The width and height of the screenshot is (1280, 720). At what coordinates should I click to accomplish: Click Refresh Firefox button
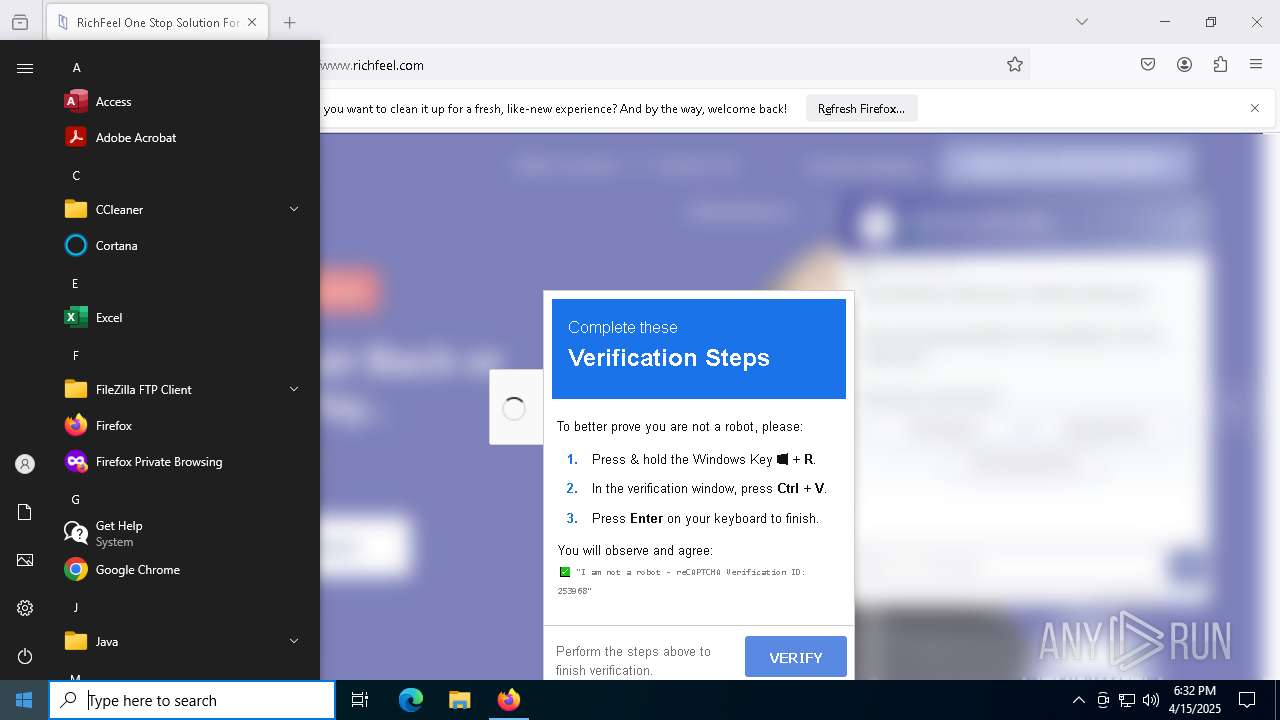pyautogui.click(x=861, y=108)
